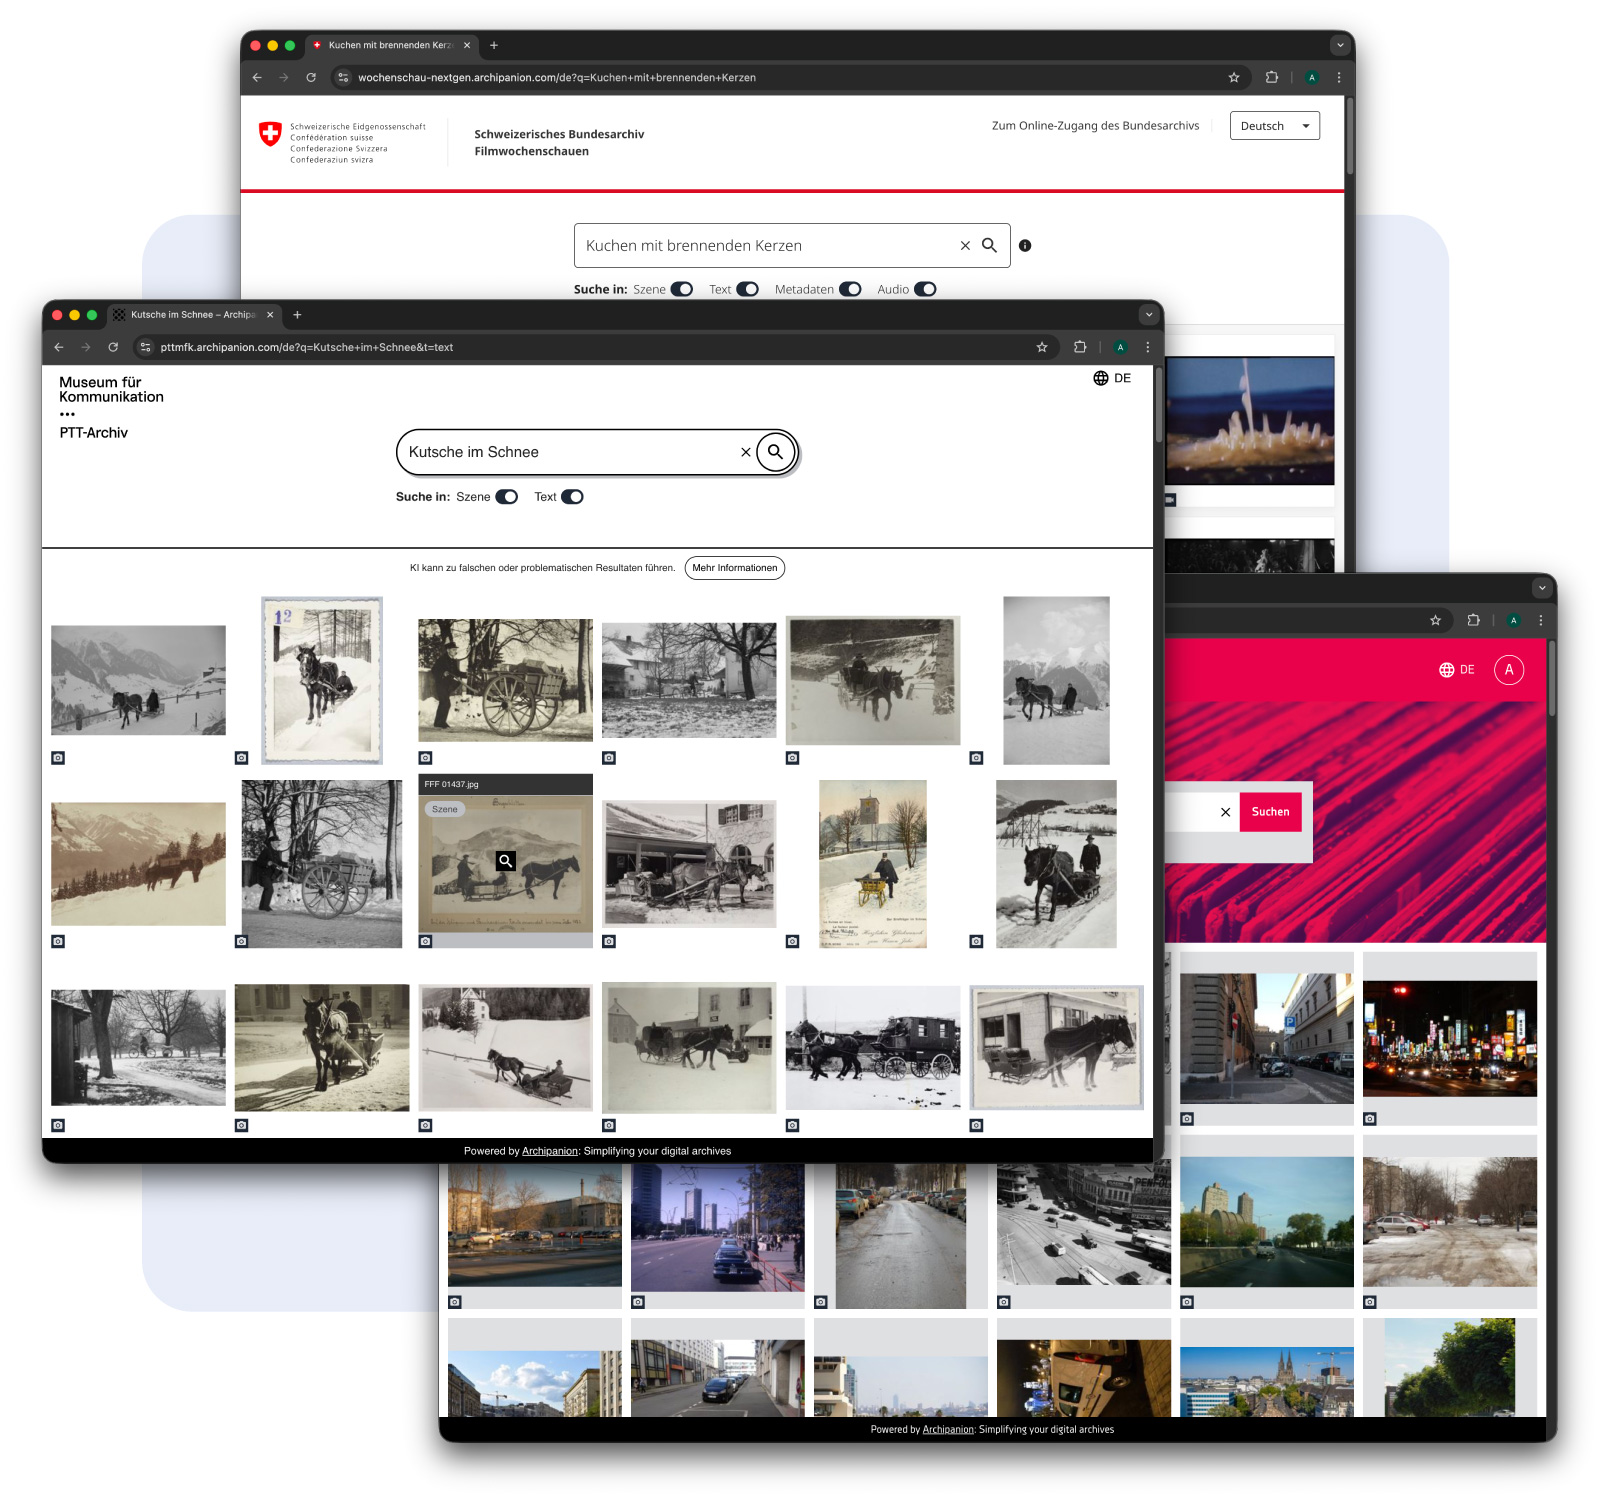This screenshot has height=1503, width=1600.
Task: Click the globe DE language icon in PTT-Archiv
Action: click(x=1111, y=378)
